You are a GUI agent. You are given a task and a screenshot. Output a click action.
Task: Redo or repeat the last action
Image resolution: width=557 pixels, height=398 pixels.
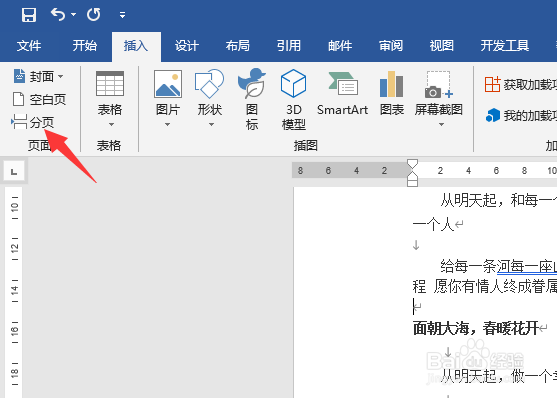tap(93, 15)
